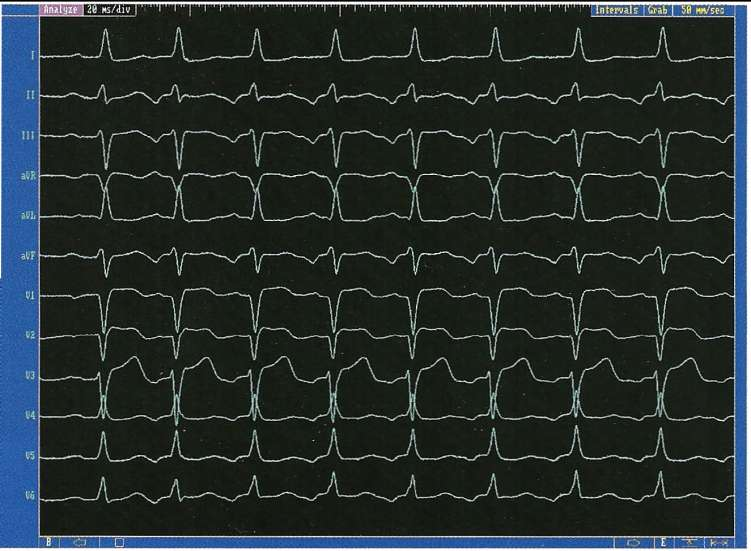Select lead III label
The height and width of the screenshot is (551, 751).
(x=28, y=136)
